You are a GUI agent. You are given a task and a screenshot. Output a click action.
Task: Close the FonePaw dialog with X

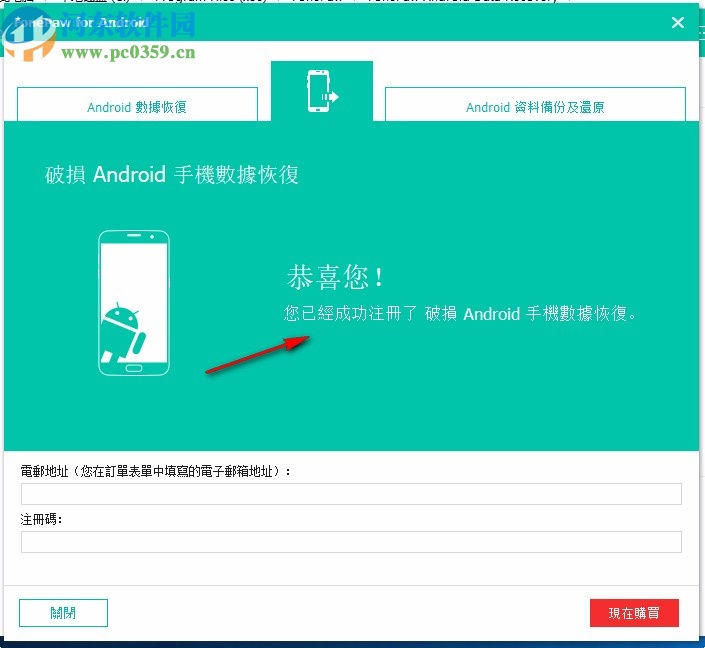click(678, 22)
